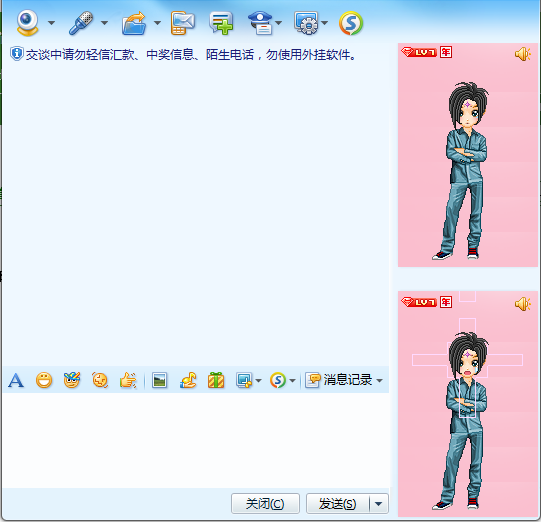Expand the remote desktop dropdown arrow
This screenshot has width=541, height=522.
point(324,23)
